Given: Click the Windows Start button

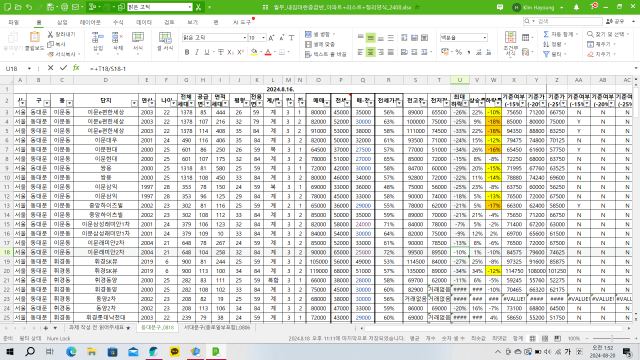Looking at the screenshot, I should (x=10, y=351).
